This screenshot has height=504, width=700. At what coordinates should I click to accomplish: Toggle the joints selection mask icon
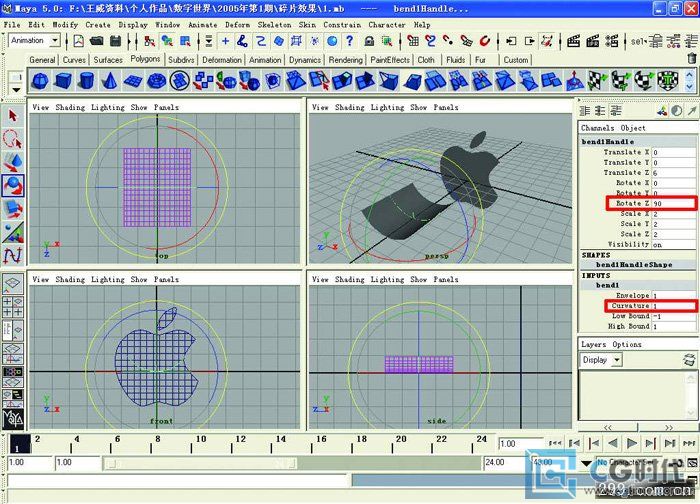point(242,41)
